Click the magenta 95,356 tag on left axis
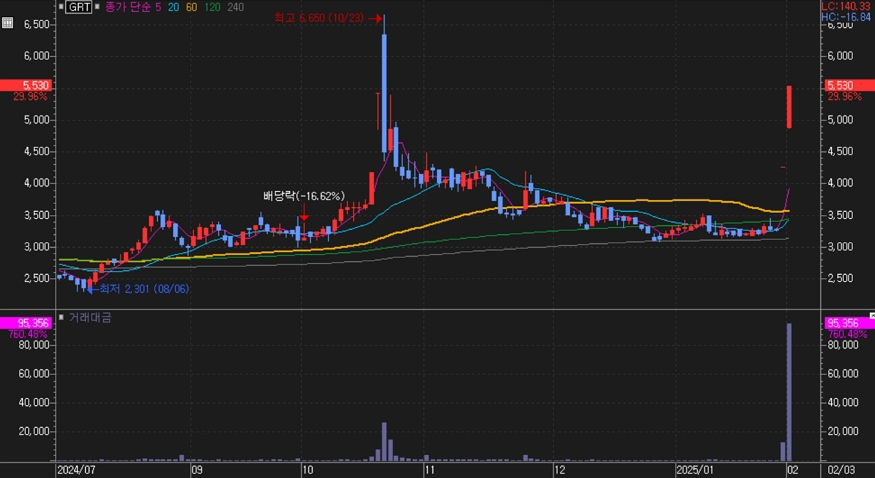The height and width of the screenshot is (478, 875). (26, 323)
